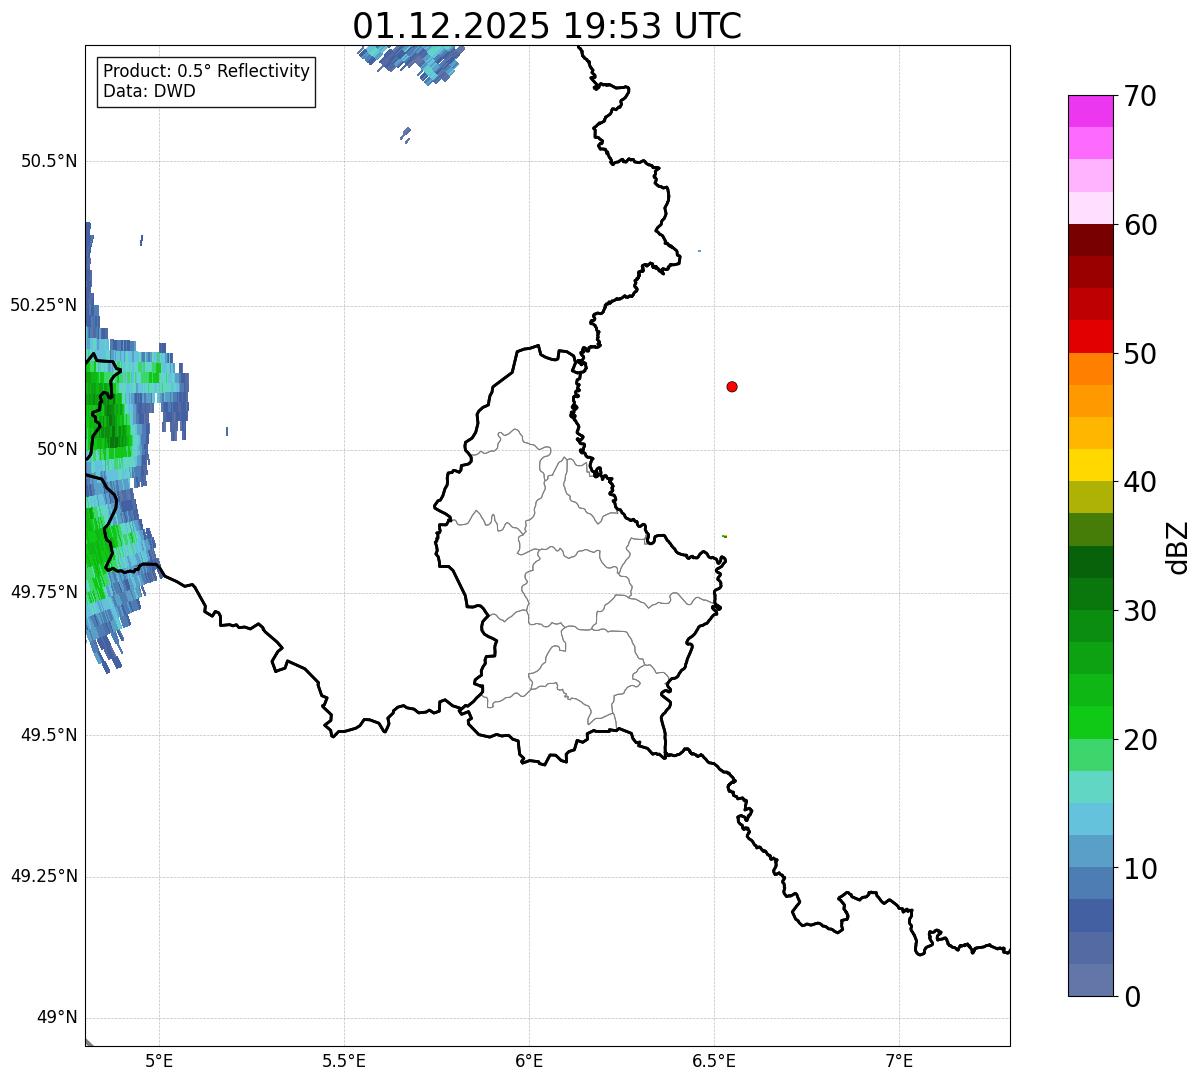1202x1081 pixels.
Task: Click the magenta top colorbar segment
Action: 1090,111
